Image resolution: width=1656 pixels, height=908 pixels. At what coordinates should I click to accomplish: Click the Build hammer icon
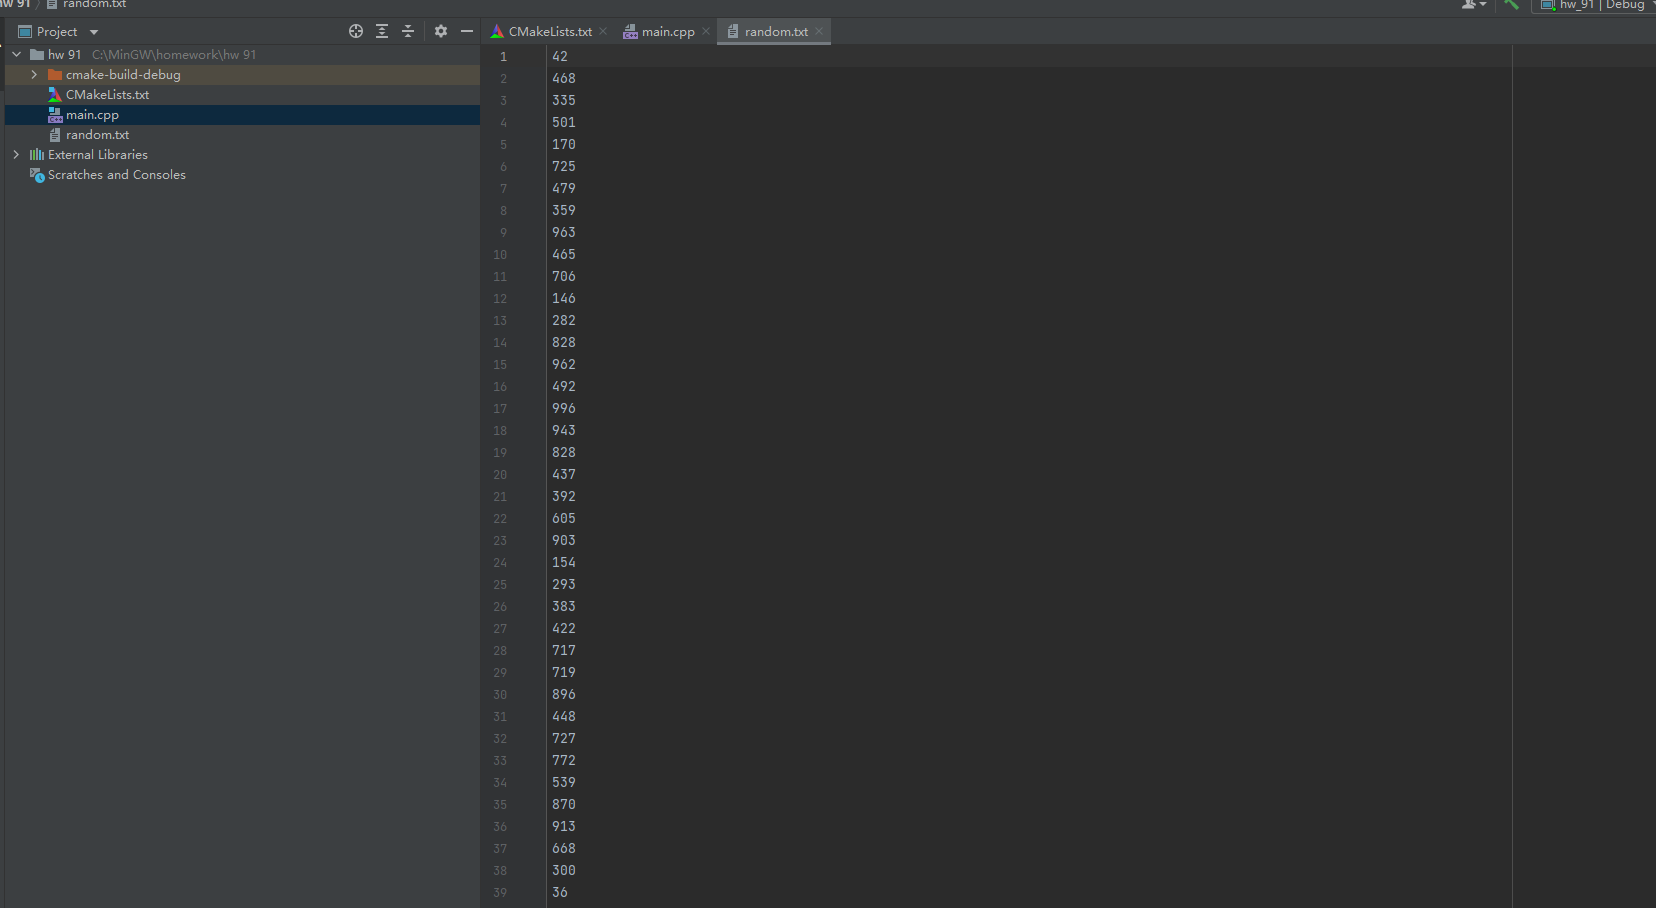point(1512,5)
